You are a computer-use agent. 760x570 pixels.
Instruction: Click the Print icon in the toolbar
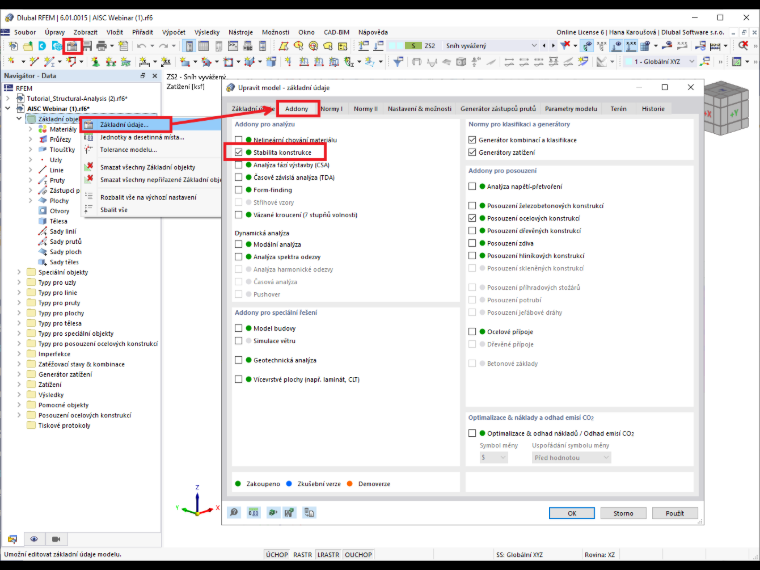[101, 46]
